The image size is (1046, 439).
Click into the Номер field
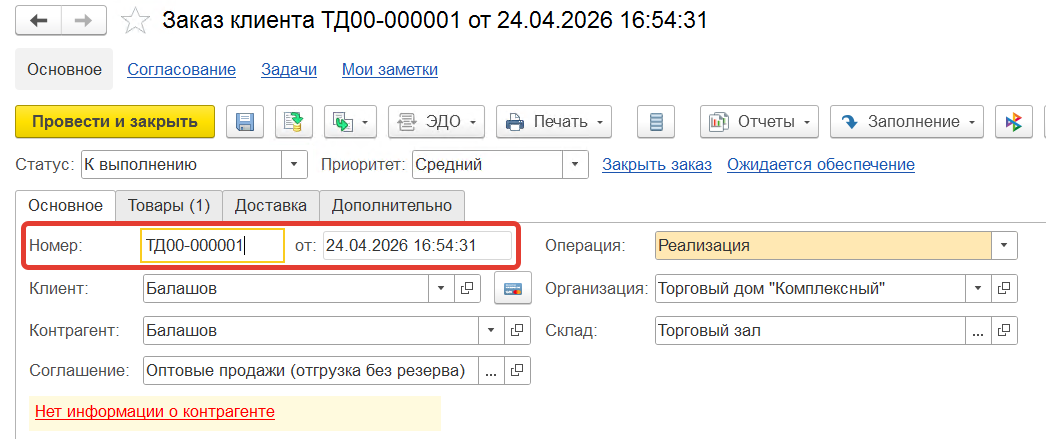213,246
